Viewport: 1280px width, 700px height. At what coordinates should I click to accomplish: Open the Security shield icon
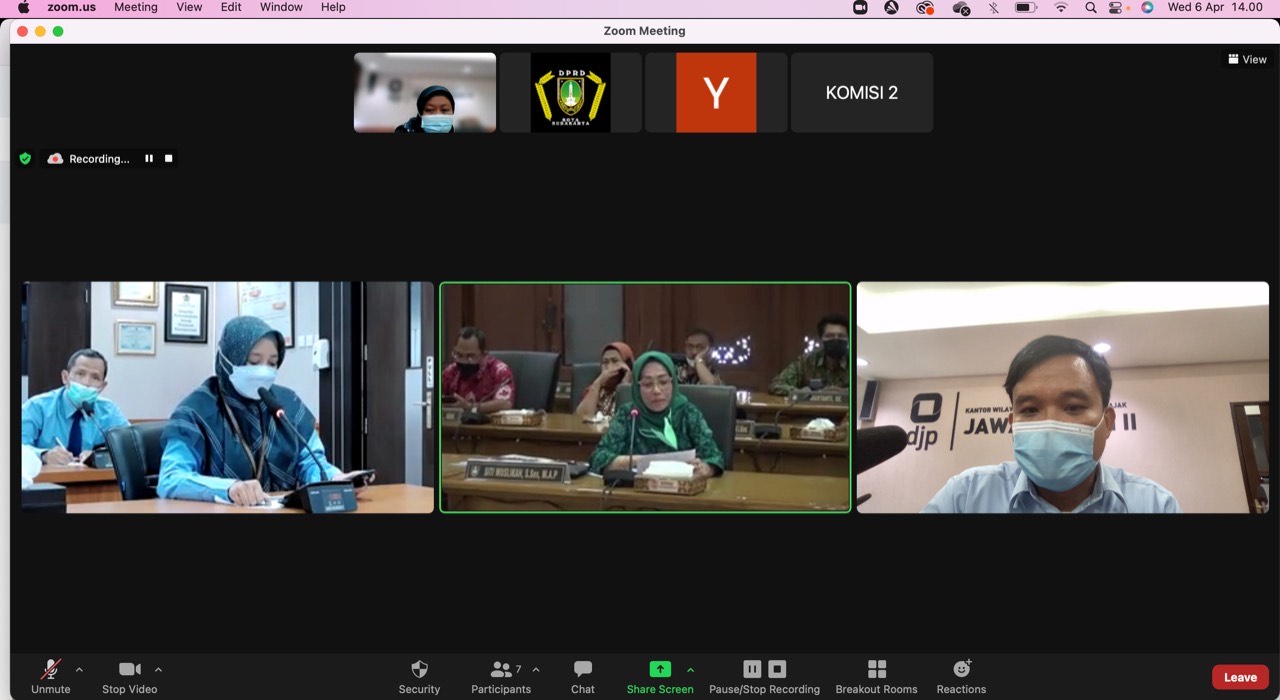(419, 670)
